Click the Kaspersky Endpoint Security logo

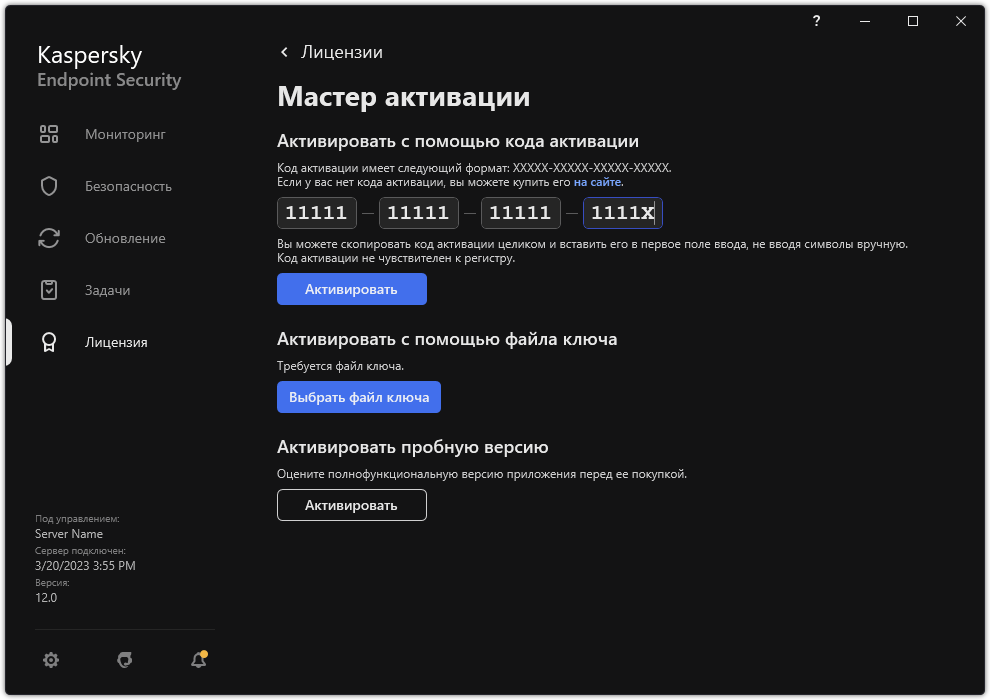(108, 66)
